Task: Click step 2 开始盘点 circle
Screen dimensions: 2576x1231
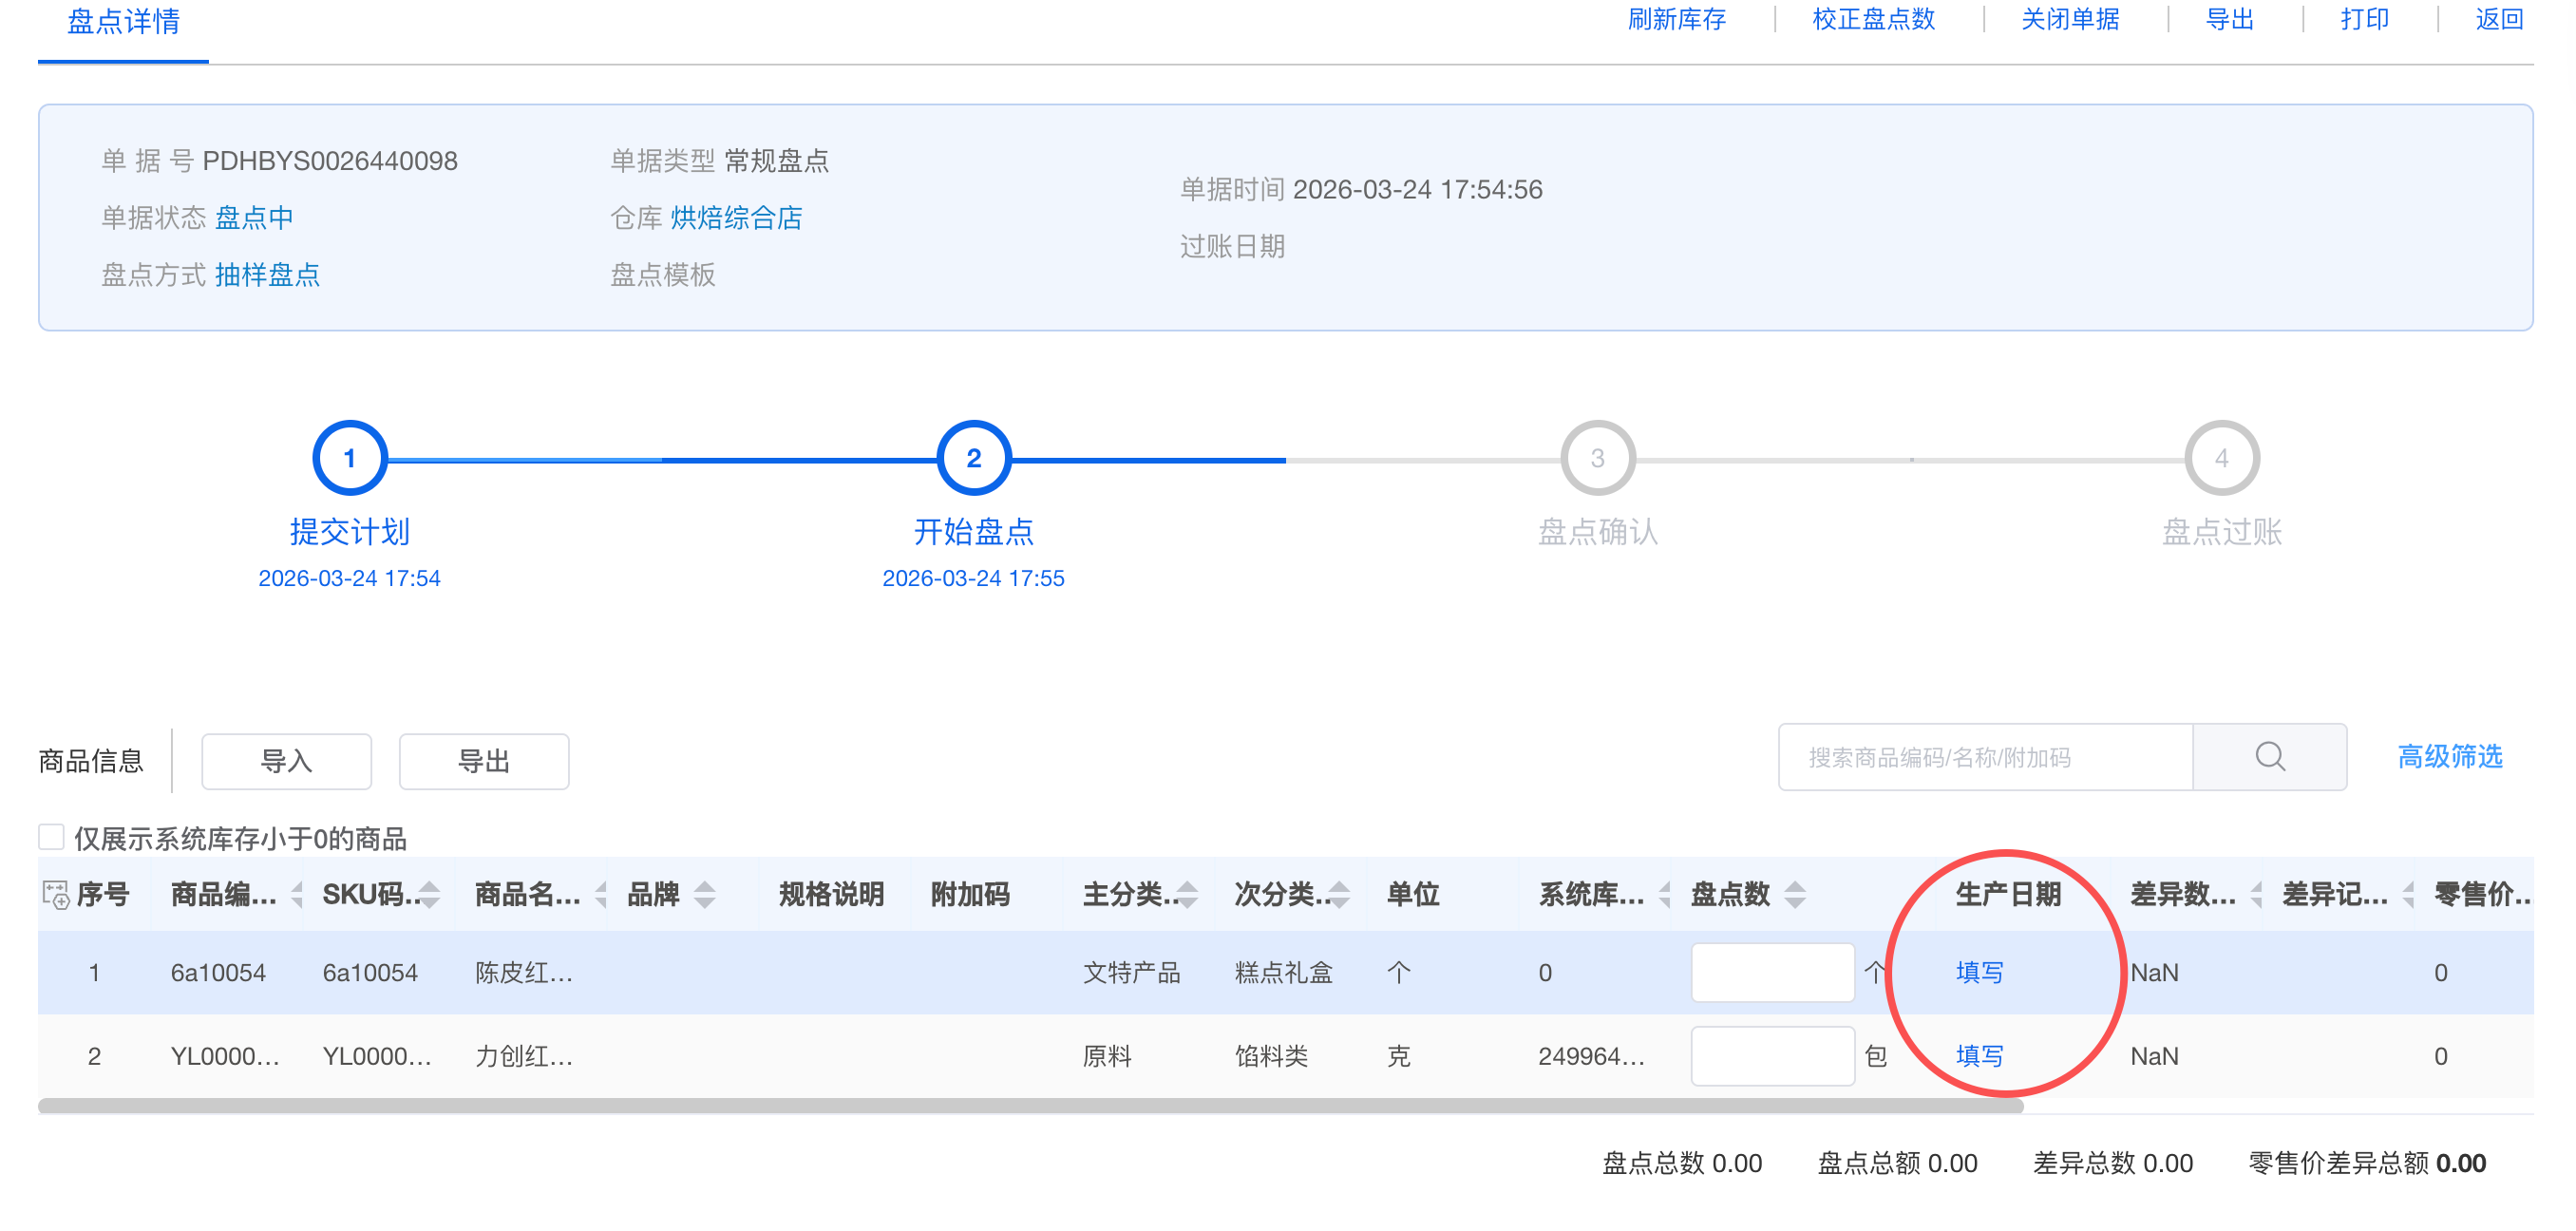Action: [973, 458]
